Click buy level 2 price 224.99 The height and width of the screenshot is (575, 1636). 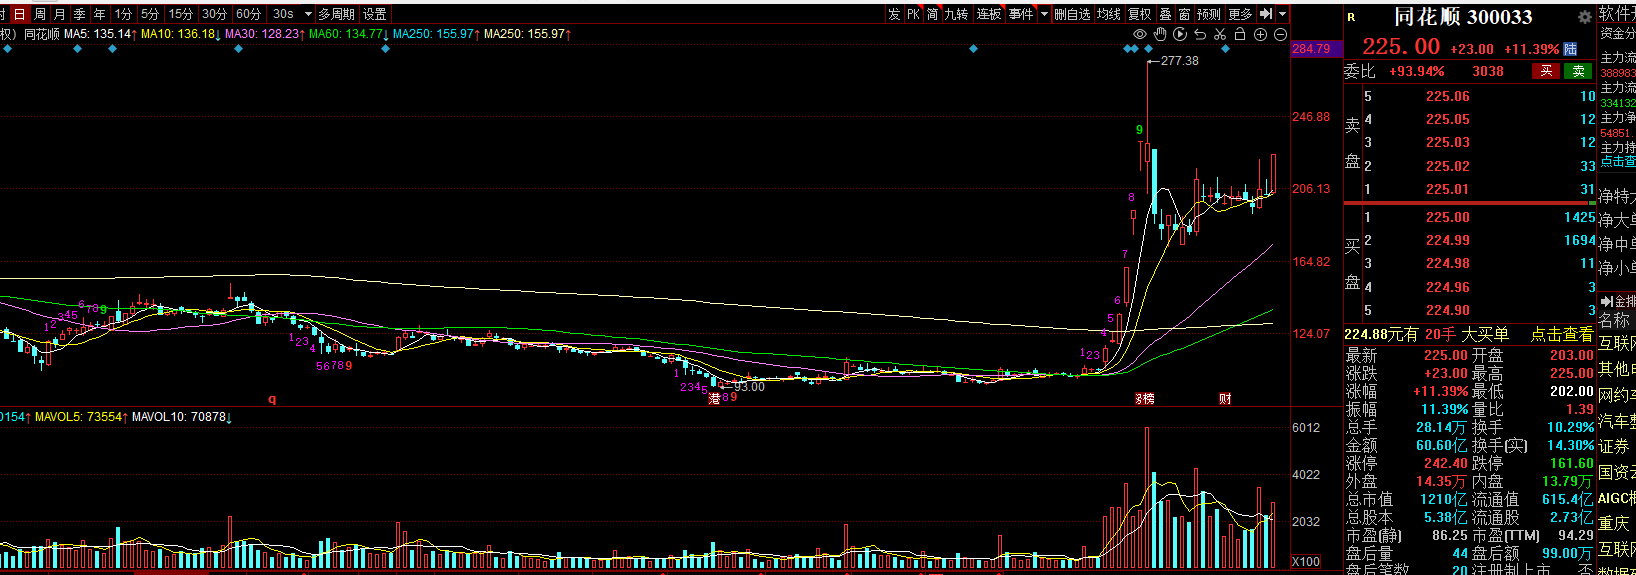tap(1448, 240)
